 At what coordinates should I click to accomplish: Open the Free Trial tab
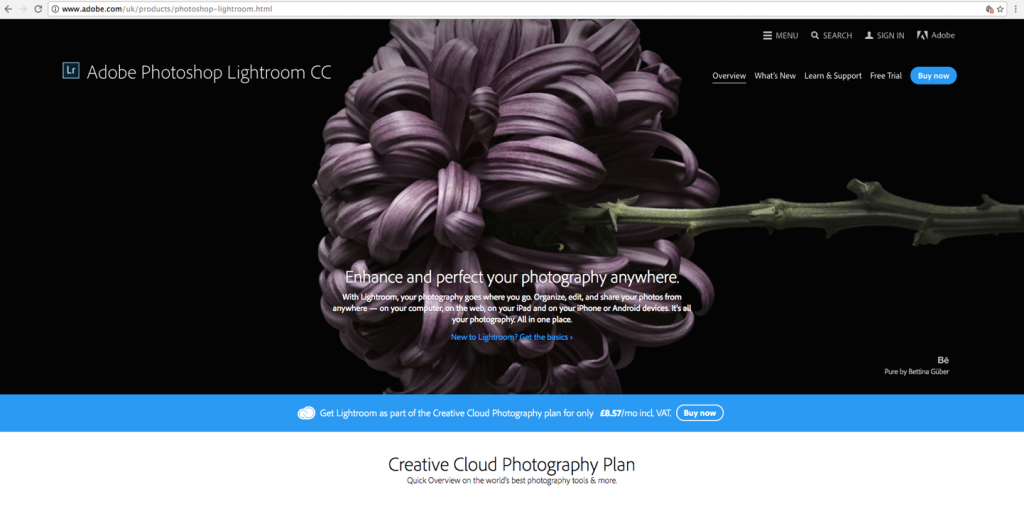coord(886,76)
